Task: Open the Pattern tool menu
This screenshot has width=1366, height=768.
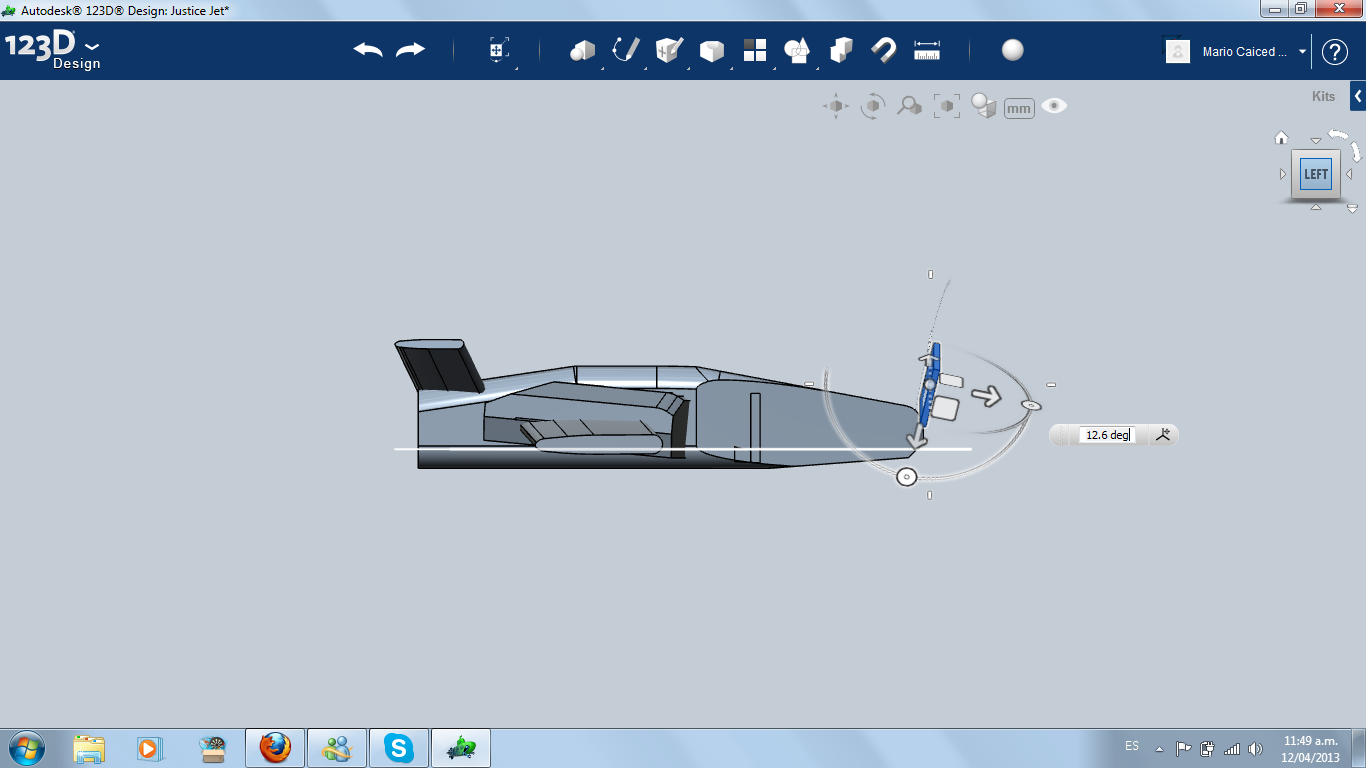Action: click(755, 50)
